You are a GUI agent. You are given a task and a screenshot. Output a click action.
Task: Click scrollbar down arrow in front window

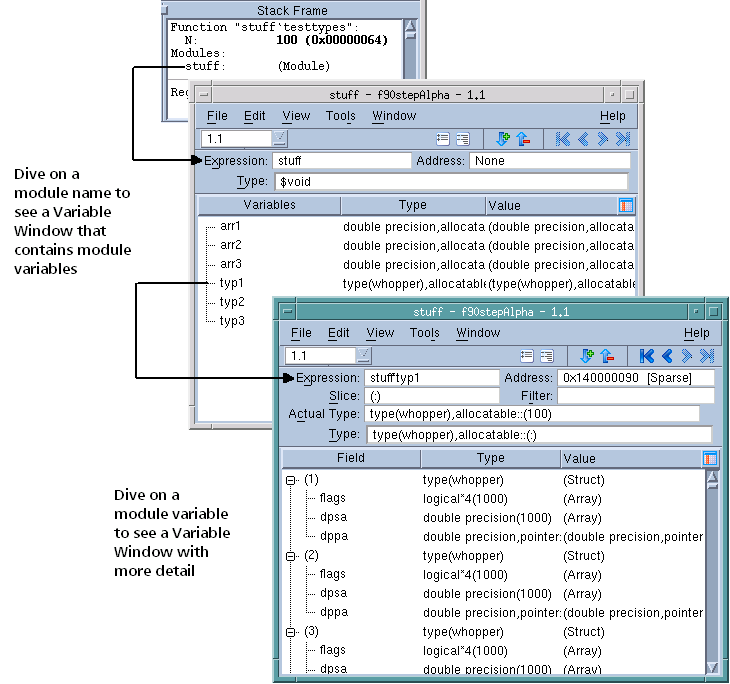point(712,667)
